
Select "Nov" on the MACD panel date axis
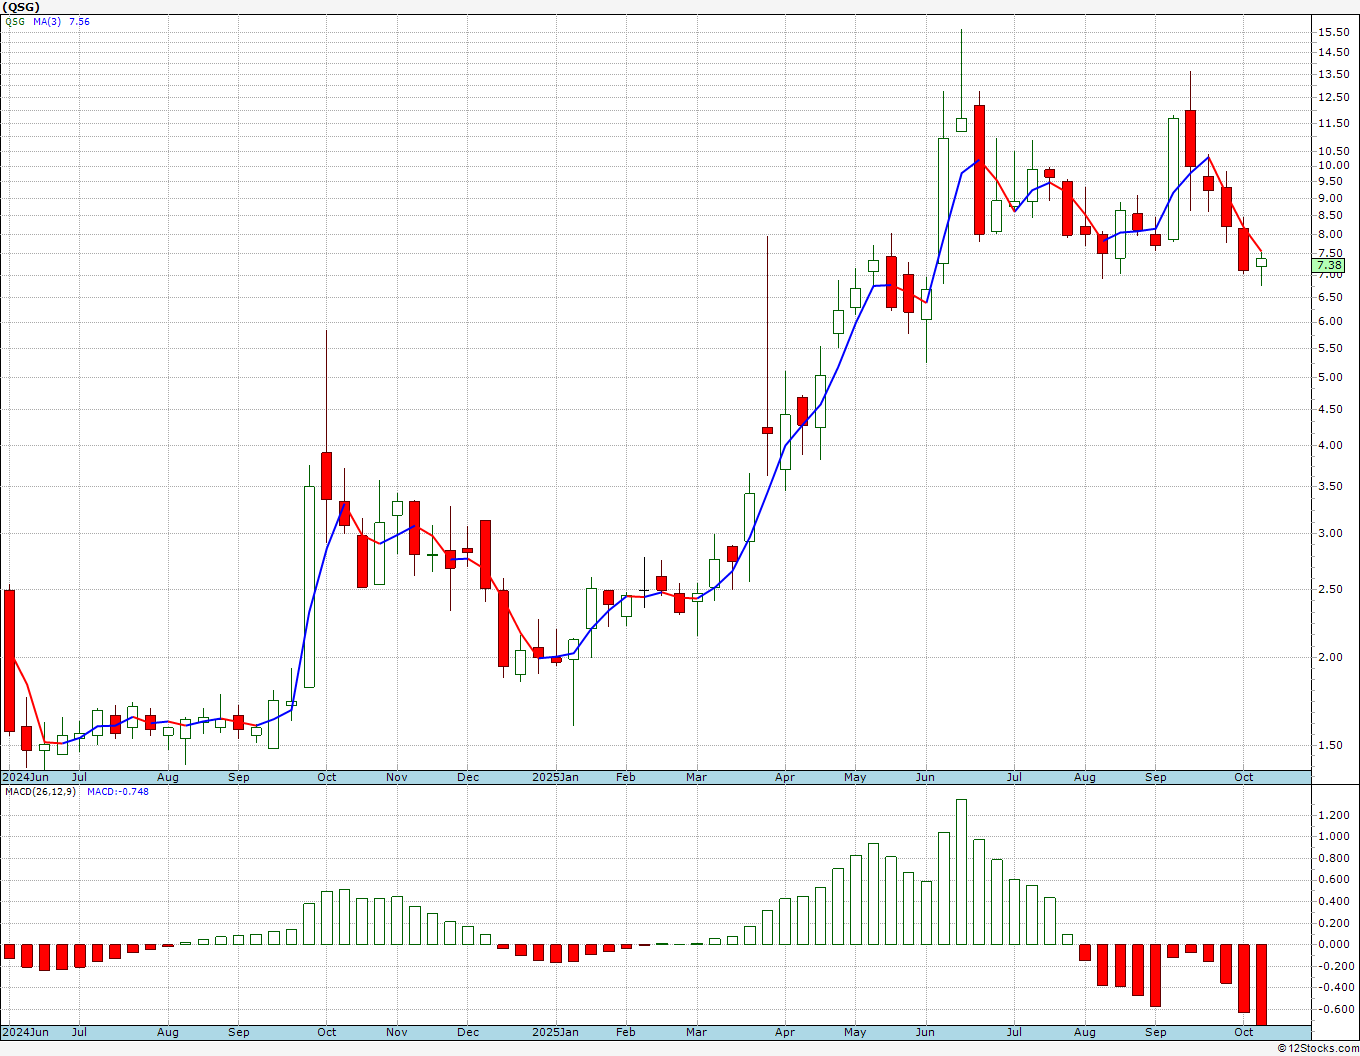tap(397, 1032)
